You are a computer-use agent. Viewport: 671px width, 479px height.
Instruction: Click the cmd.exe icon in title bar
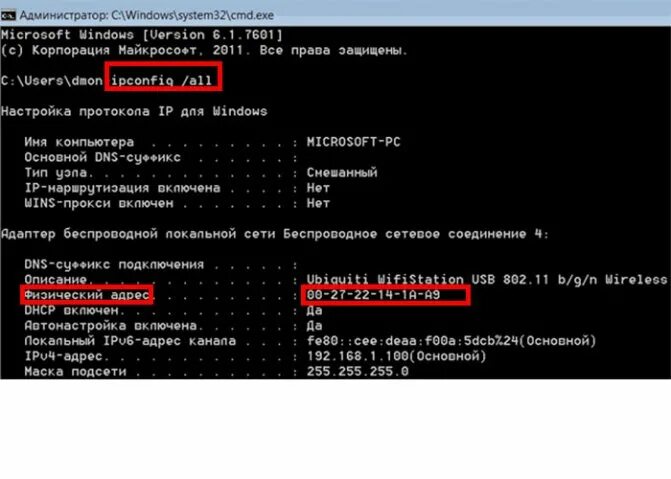pos(8,16)
